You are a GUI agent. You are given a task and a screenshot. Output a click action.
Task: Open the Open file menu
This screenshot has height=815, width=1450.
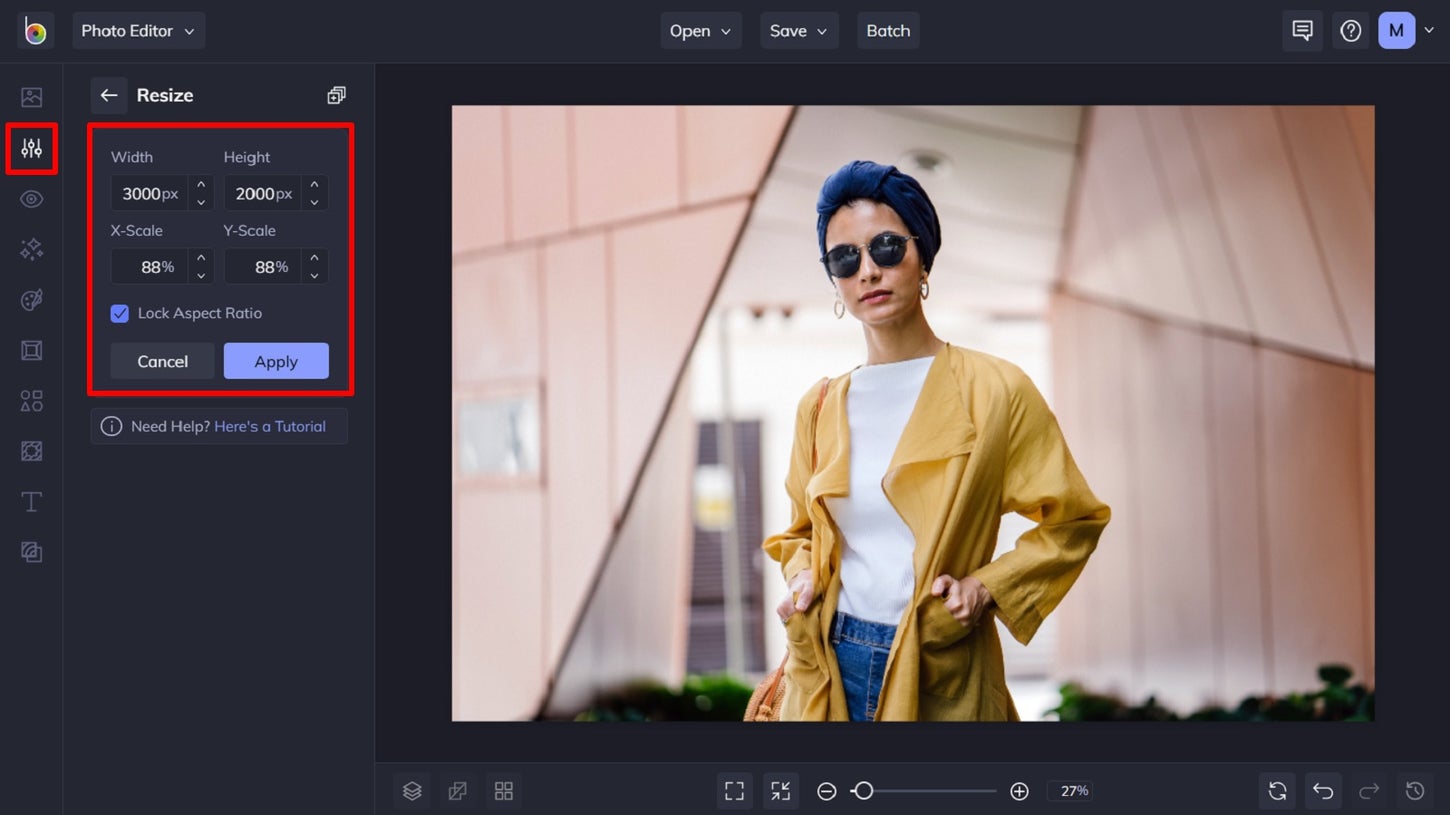(x=700, y=30)
